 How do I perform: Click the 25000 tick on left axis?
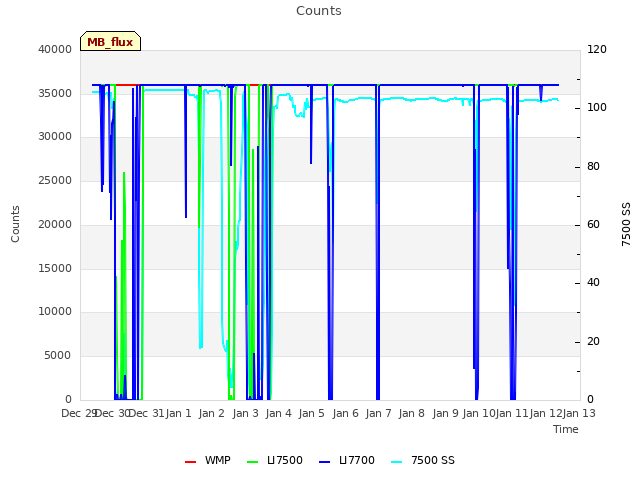point(55,180)
